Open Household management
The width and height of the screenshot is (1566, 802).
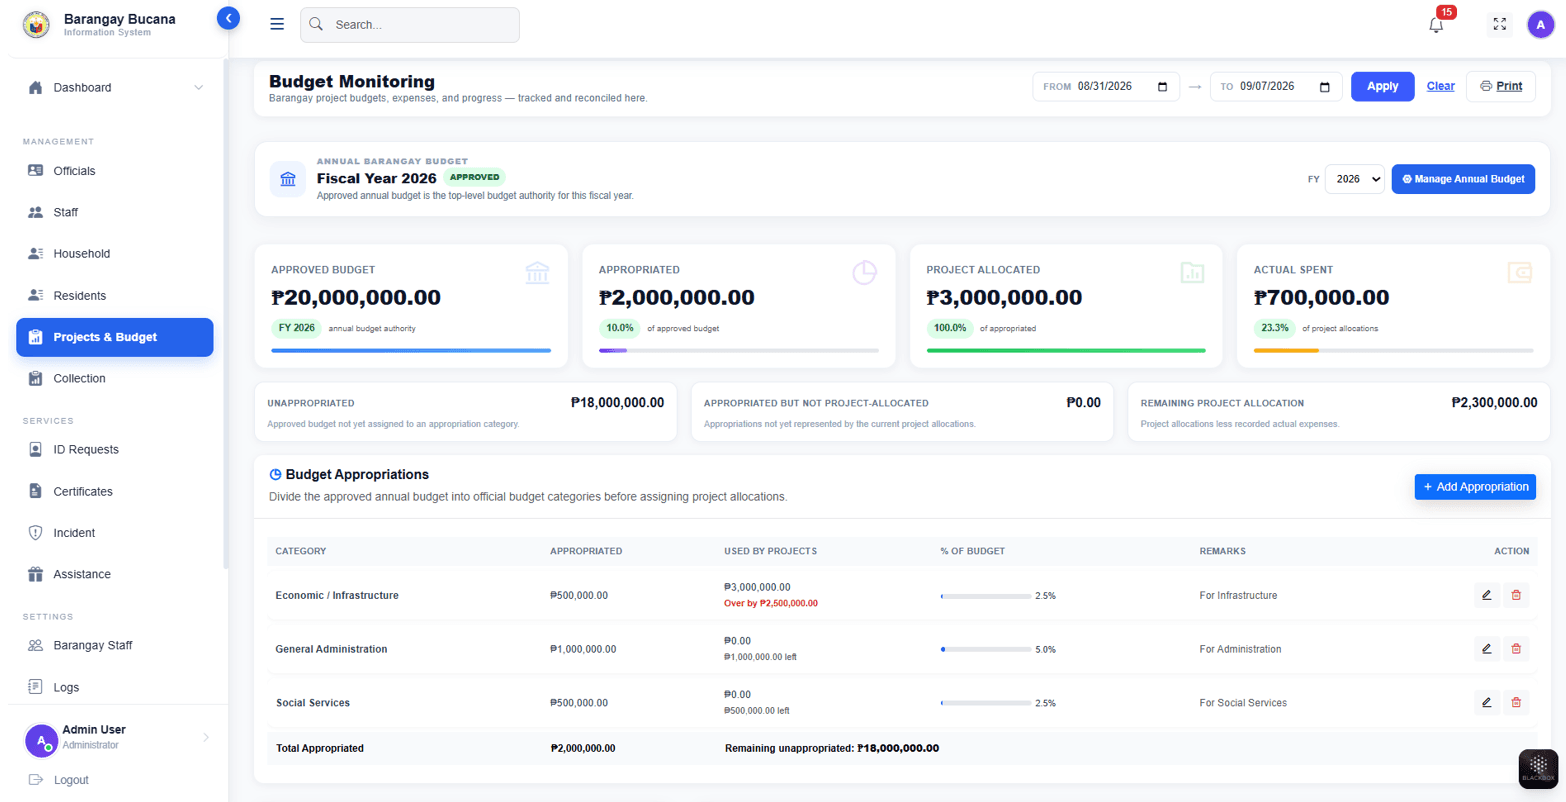pyautogui.click(x=114, y=254)
